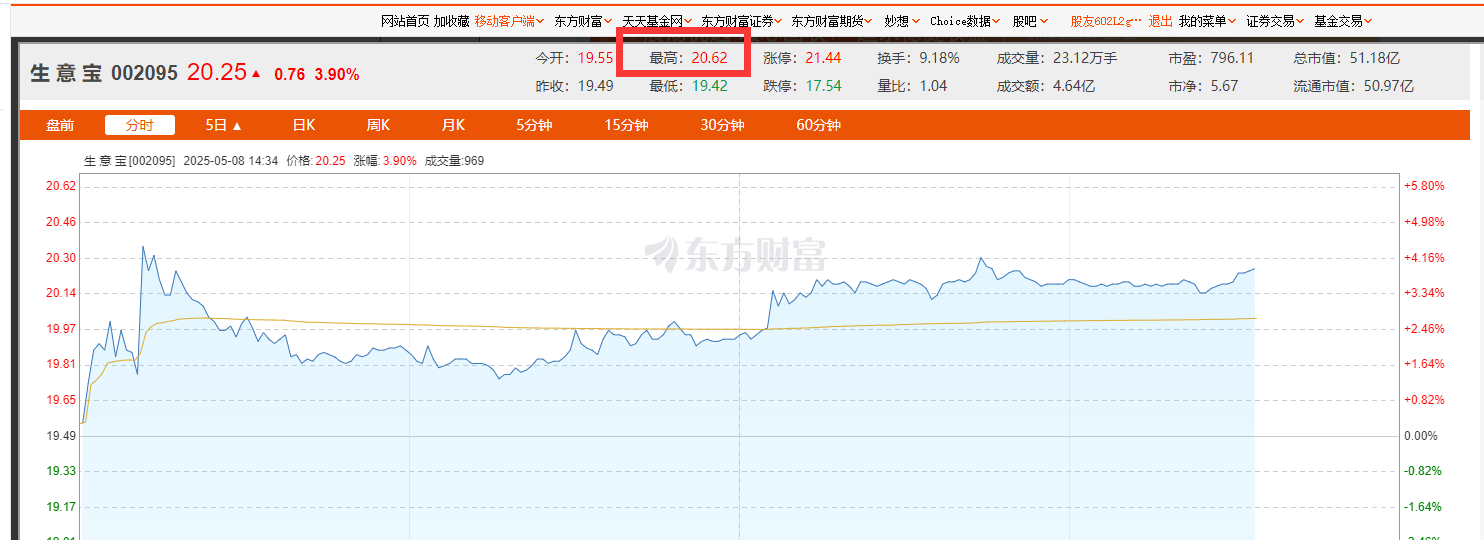This screenshot has height=540, width=1484.
Task: Click the 最低 value 19.42
Action: (709, 86)
